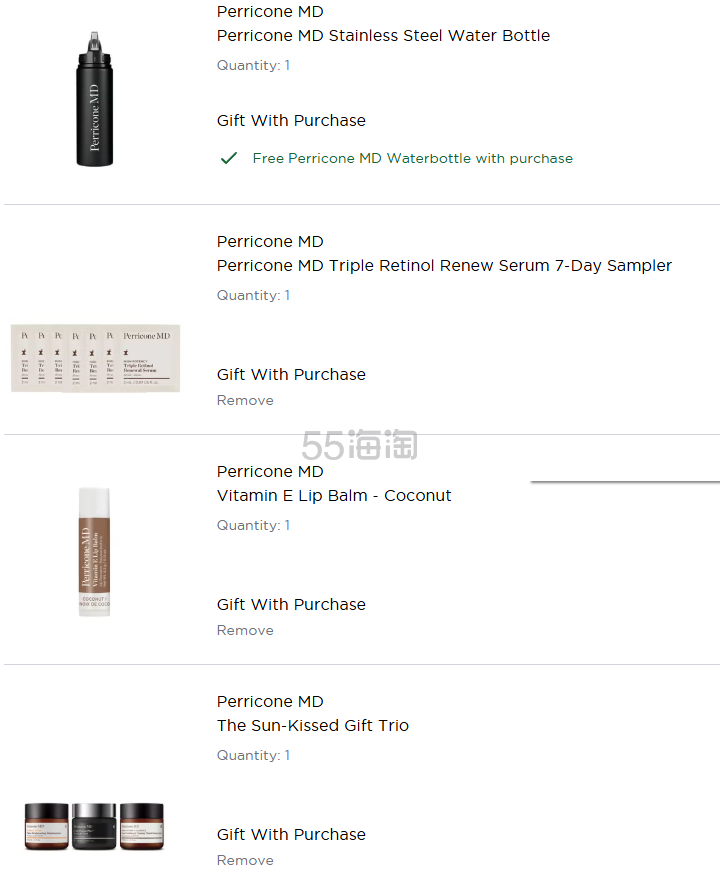This screenshot has width=720, height=889.
Task: Open the Stainless Steel Water Bottle product image
Action: pyautogui.click(x=95, y=98)
